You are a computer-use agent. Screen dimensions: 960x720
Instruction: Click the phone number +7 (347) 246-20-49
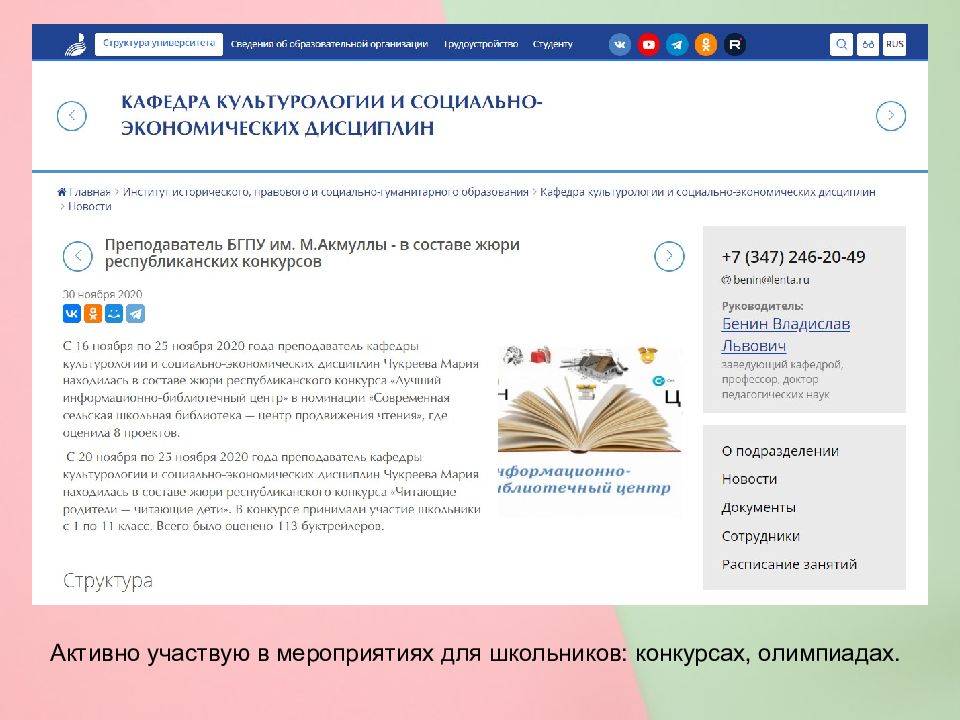(793, 257)
